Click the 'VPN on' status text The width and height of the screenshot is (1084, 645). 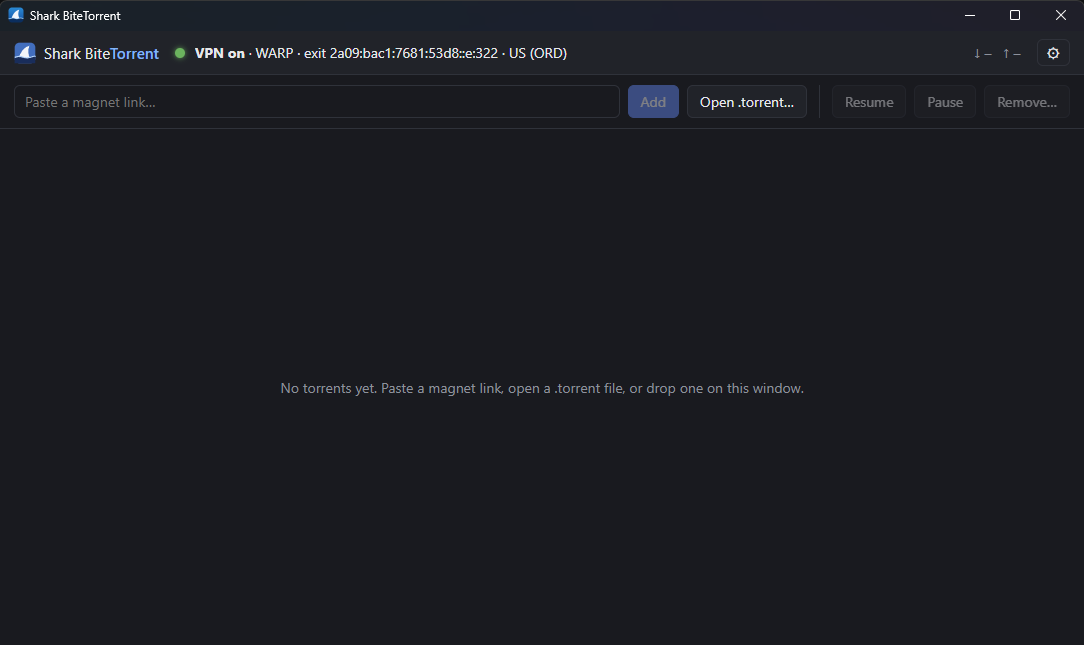point(220,53)
